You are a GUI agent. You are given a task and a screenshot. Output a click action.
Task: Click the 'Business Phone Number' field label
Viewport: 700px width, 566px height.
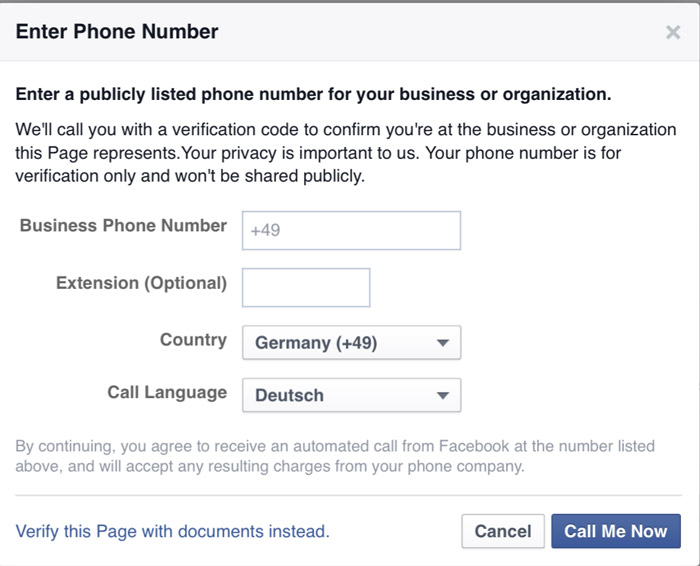123,226
